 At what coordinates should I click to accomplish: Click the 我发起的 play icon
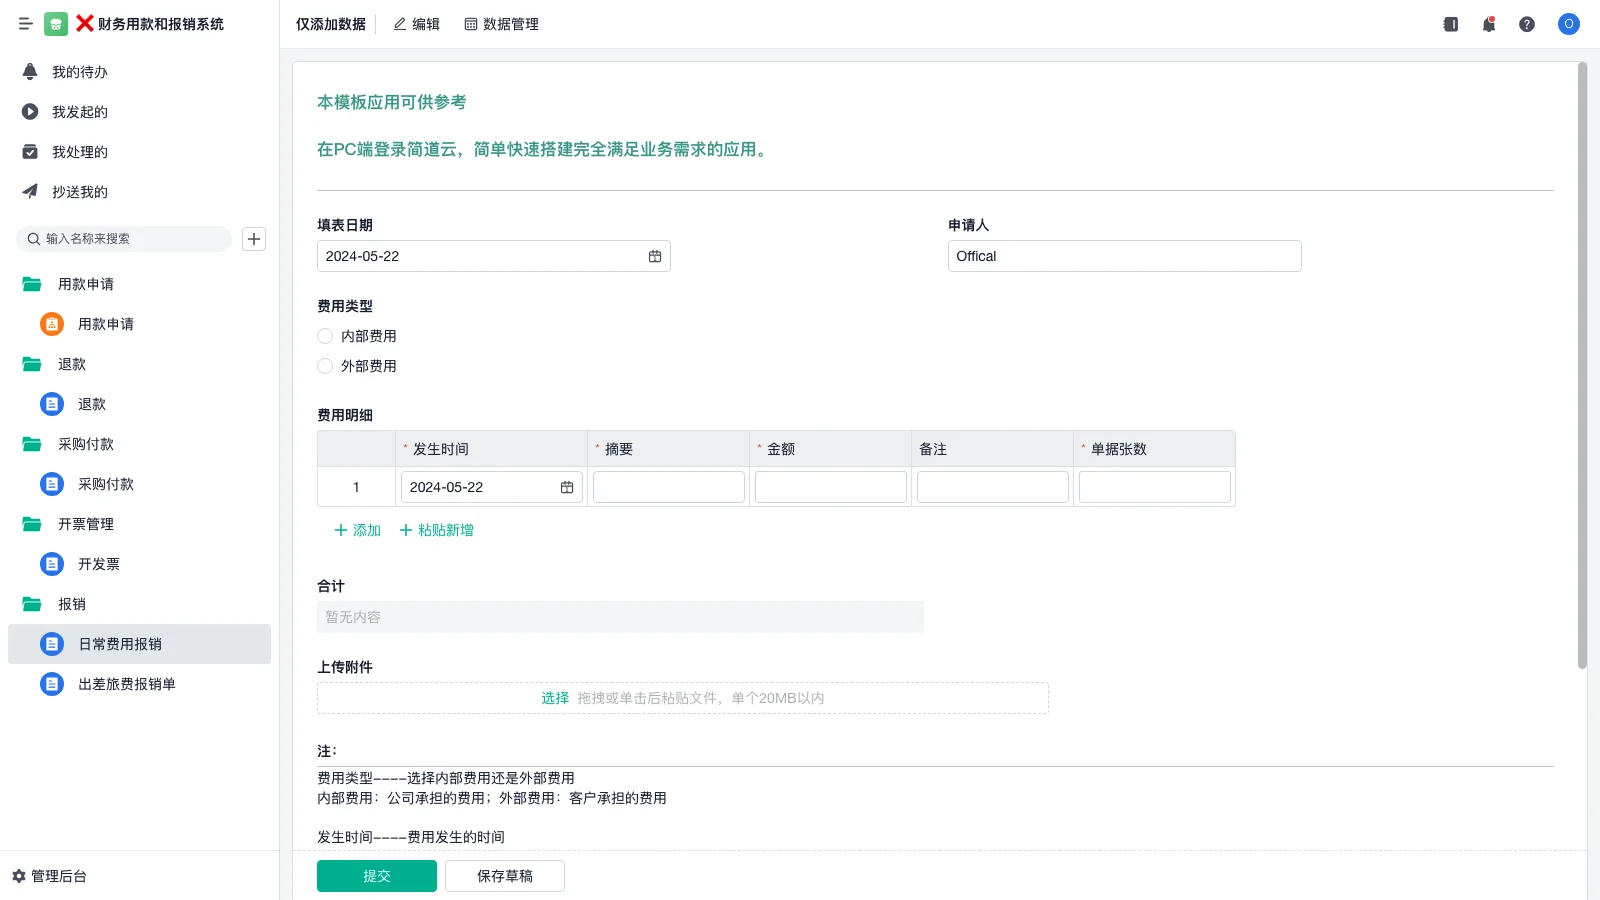click(x=30, y=112)
